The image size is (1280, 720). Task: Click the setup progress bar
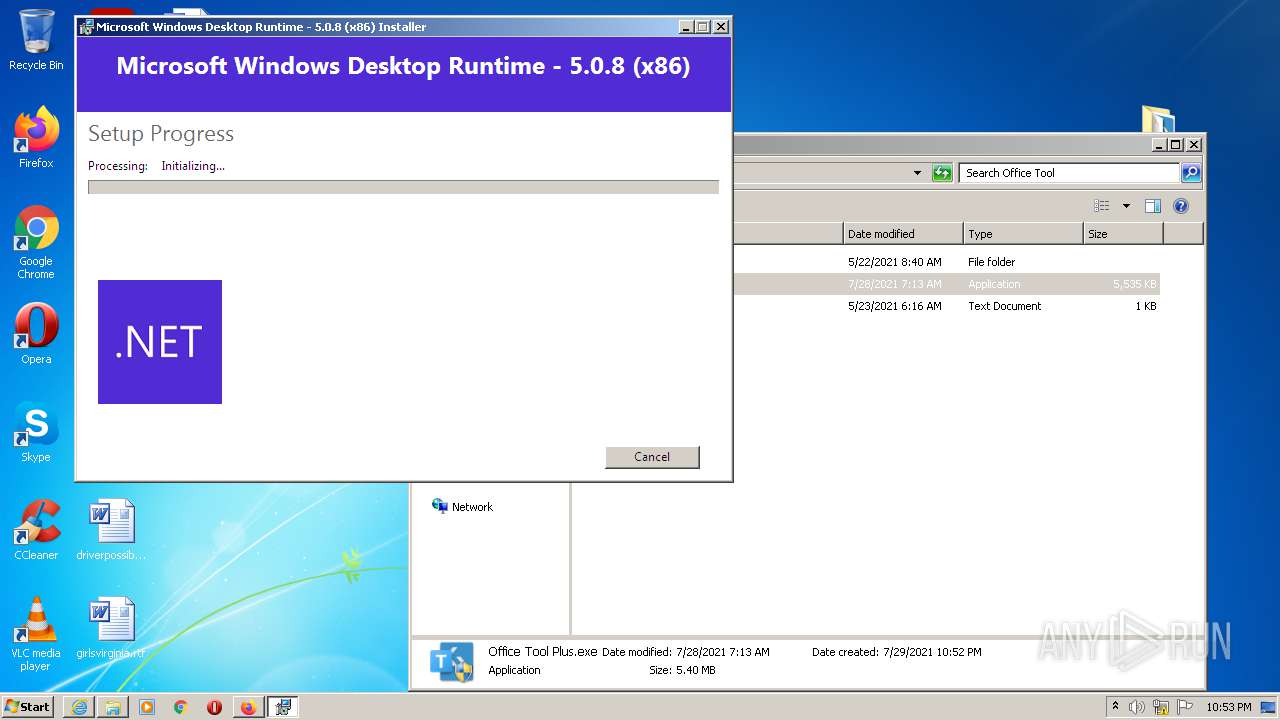click(x=403, y=187)
